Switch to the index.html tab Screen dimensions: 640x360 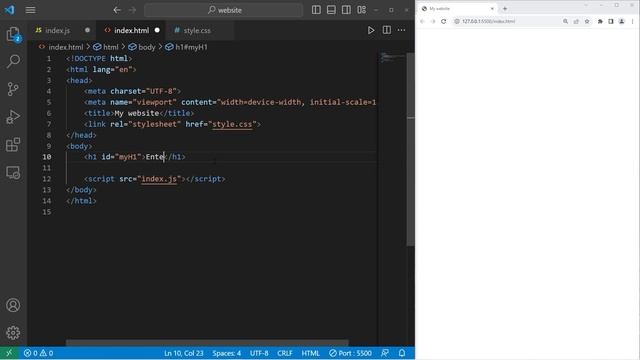point(131,31)
